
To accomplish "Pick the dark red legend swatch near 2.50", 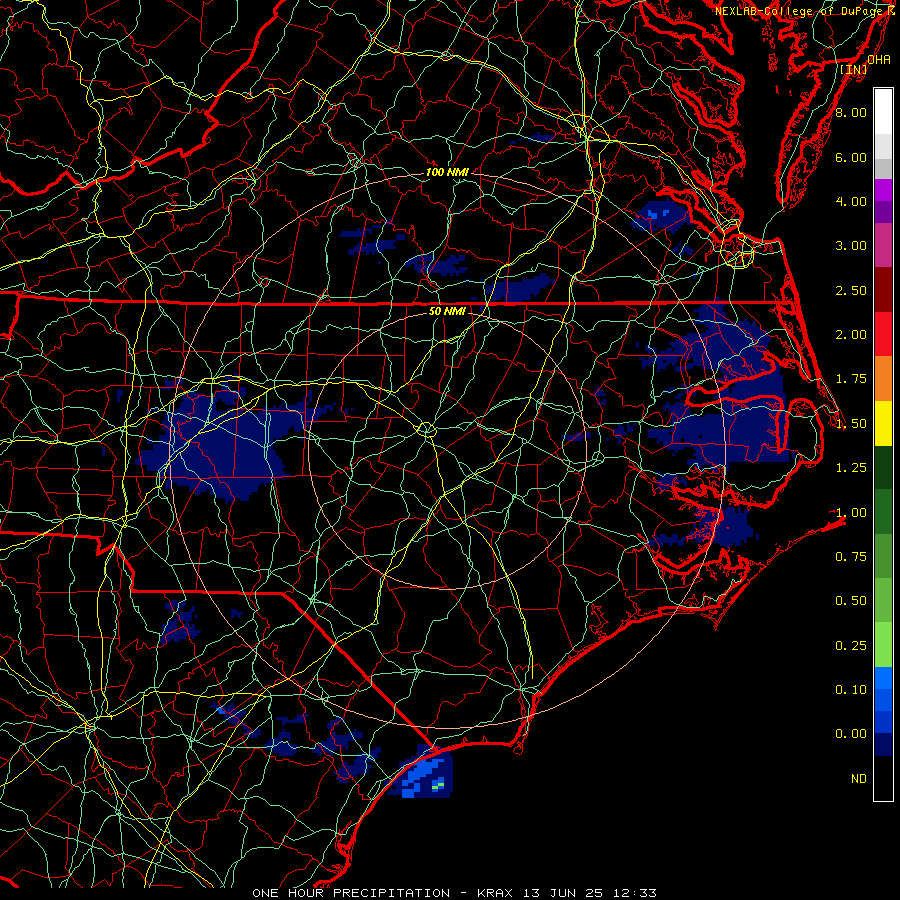I will click(x=883, y=290).
